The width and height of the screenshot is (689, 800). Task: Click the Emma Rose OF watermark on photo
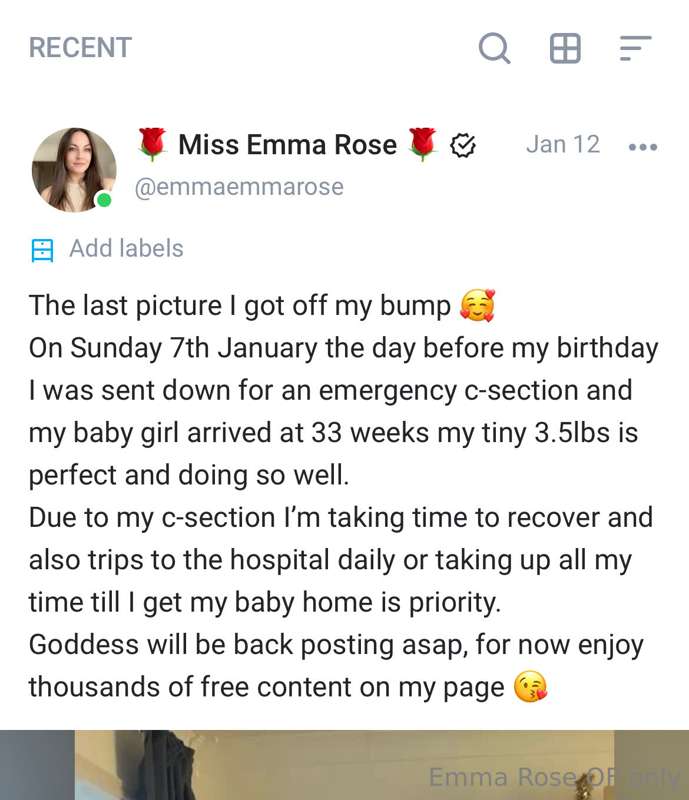click(x=554, y=778)
